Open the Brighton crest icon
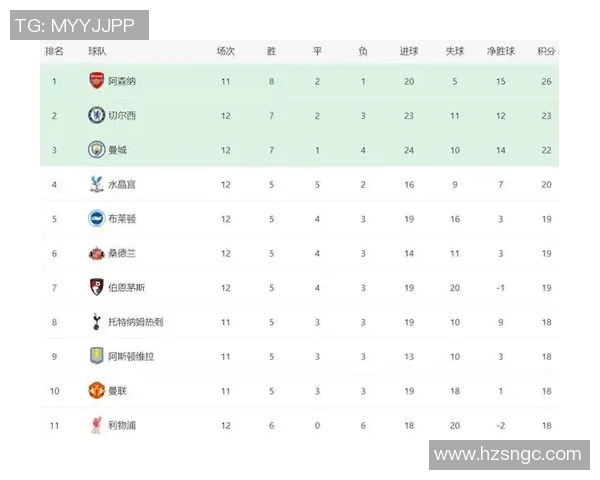This screenshot has width=600, height=480. pos(96,219)
